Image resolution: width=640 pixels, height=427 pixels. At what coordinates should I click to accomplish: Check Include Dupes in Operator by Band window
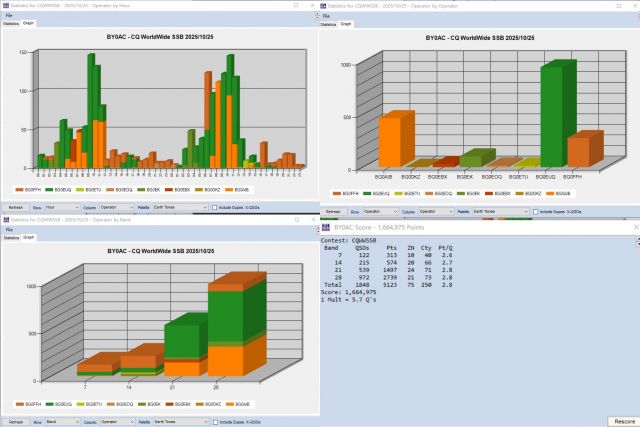[x=213, y=422]
